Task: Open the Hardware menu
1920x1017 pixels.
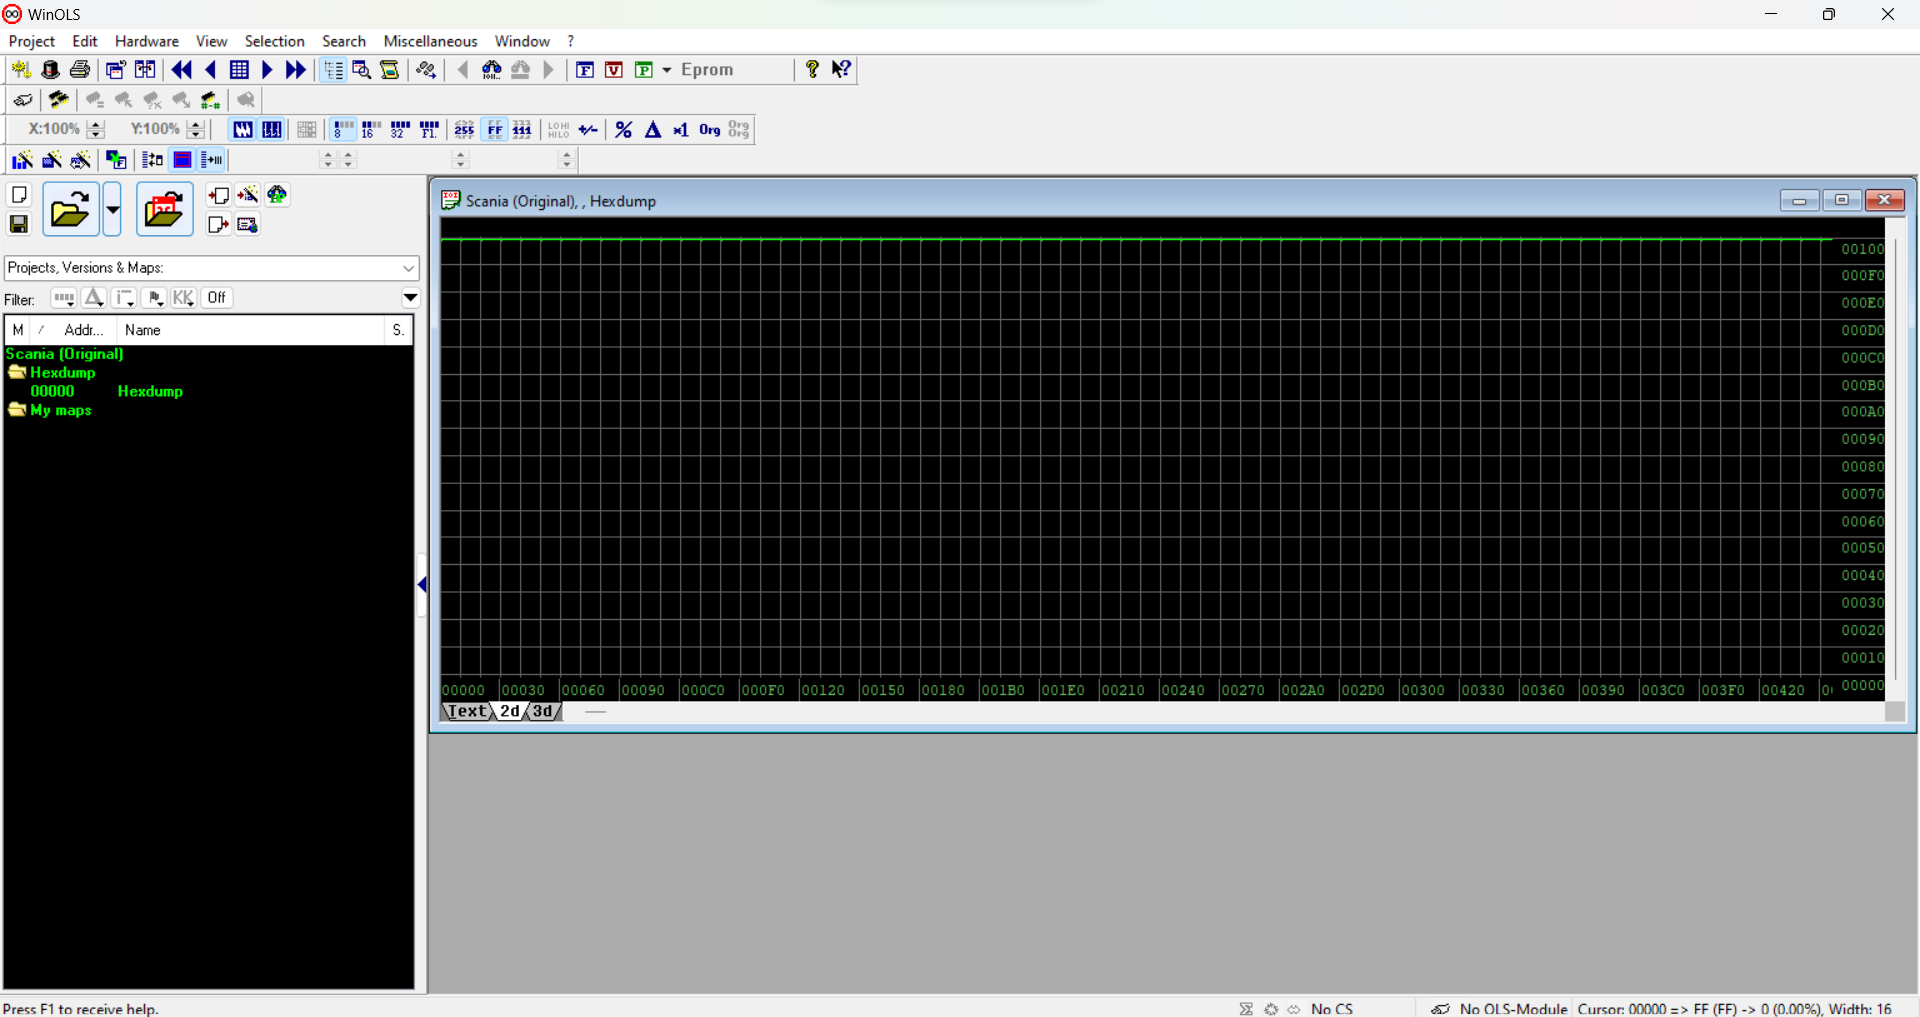Action: tap(146, 41)
